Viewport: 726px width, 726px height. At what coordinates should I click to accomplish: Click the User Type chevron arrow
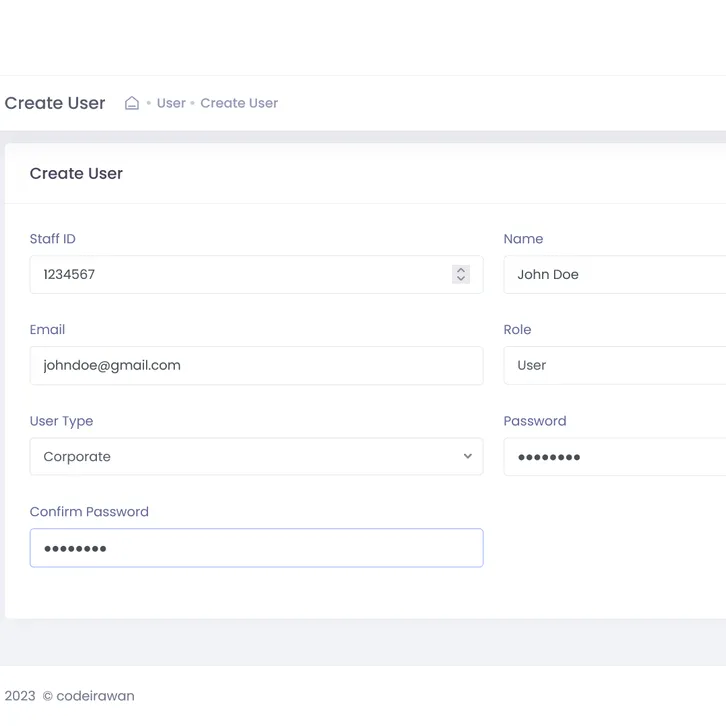click(x=467, y=457)
